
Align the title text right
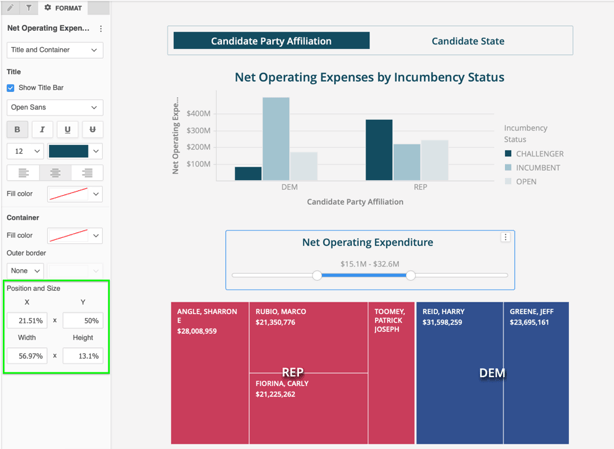click(x=87, y=173)
